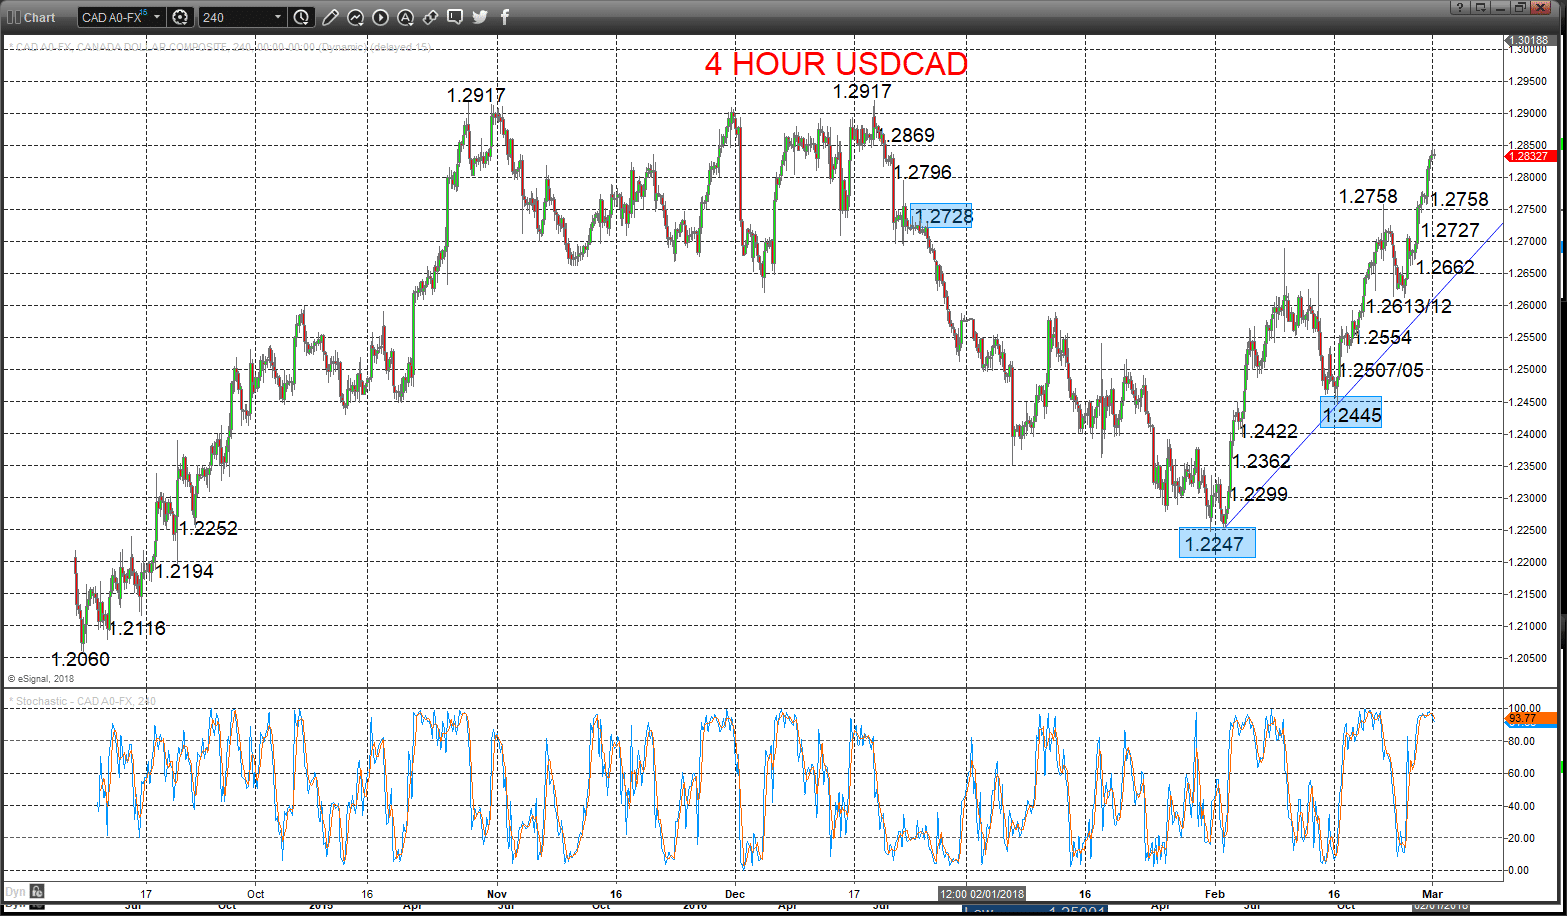
Task: Share chart via the Twitter icon
Action: [480, 17]
